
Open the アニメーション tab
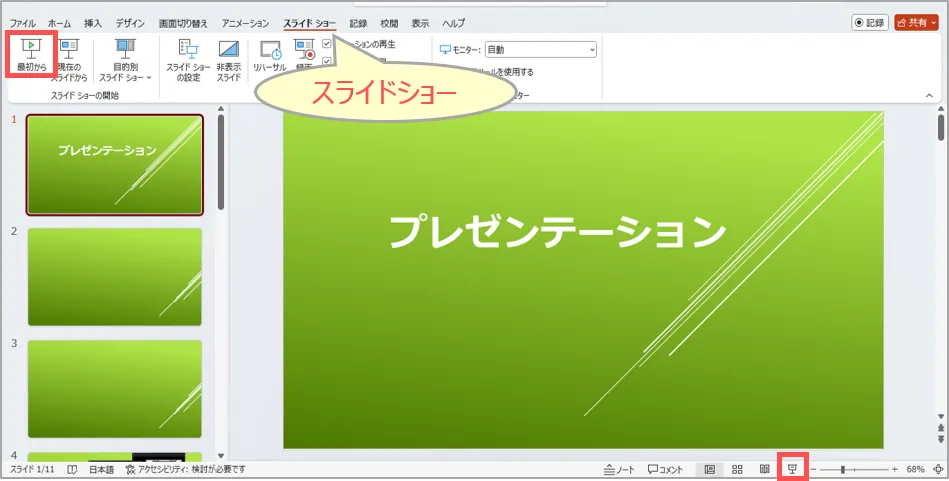pos(245,23)
